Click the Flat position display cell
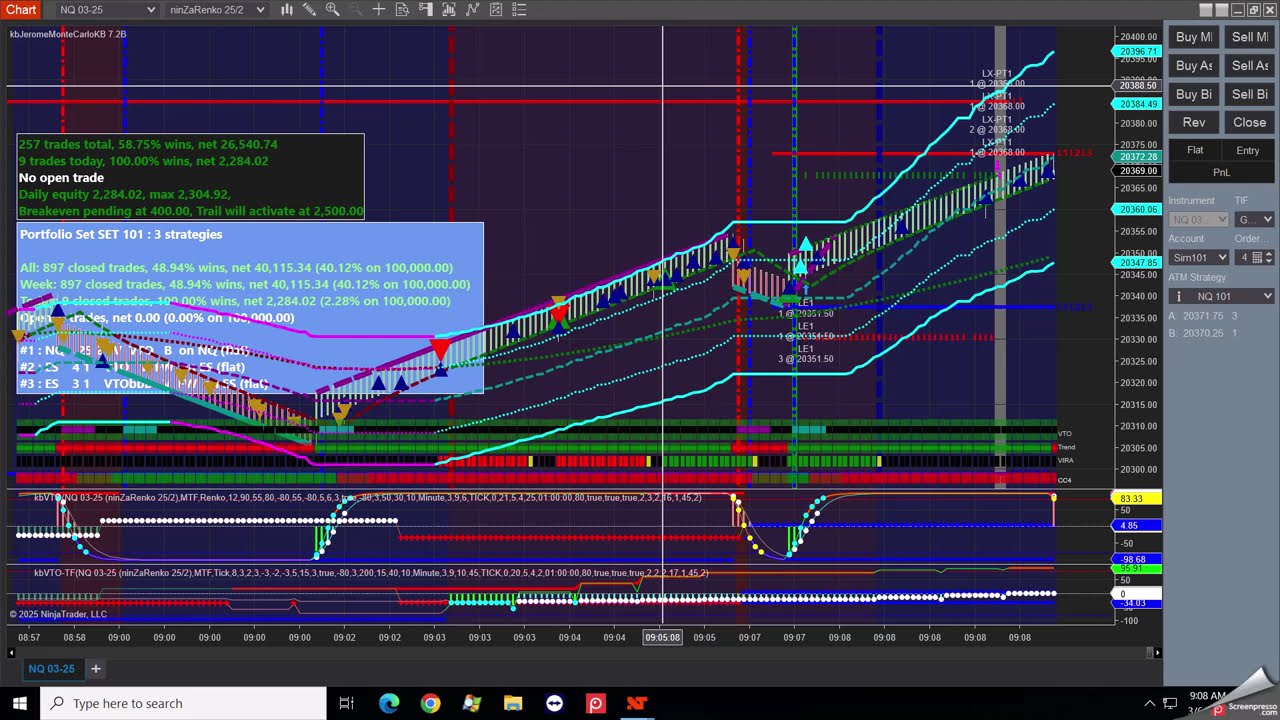The height and width of the screenshot is (720, 1280). click(1194, 150)
